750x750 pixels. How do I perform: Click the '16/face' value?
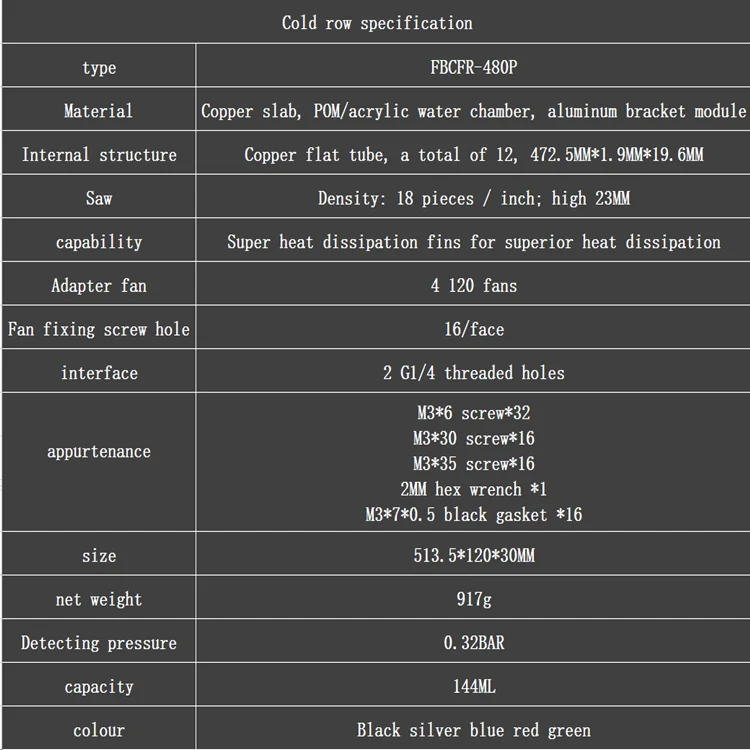474,329
